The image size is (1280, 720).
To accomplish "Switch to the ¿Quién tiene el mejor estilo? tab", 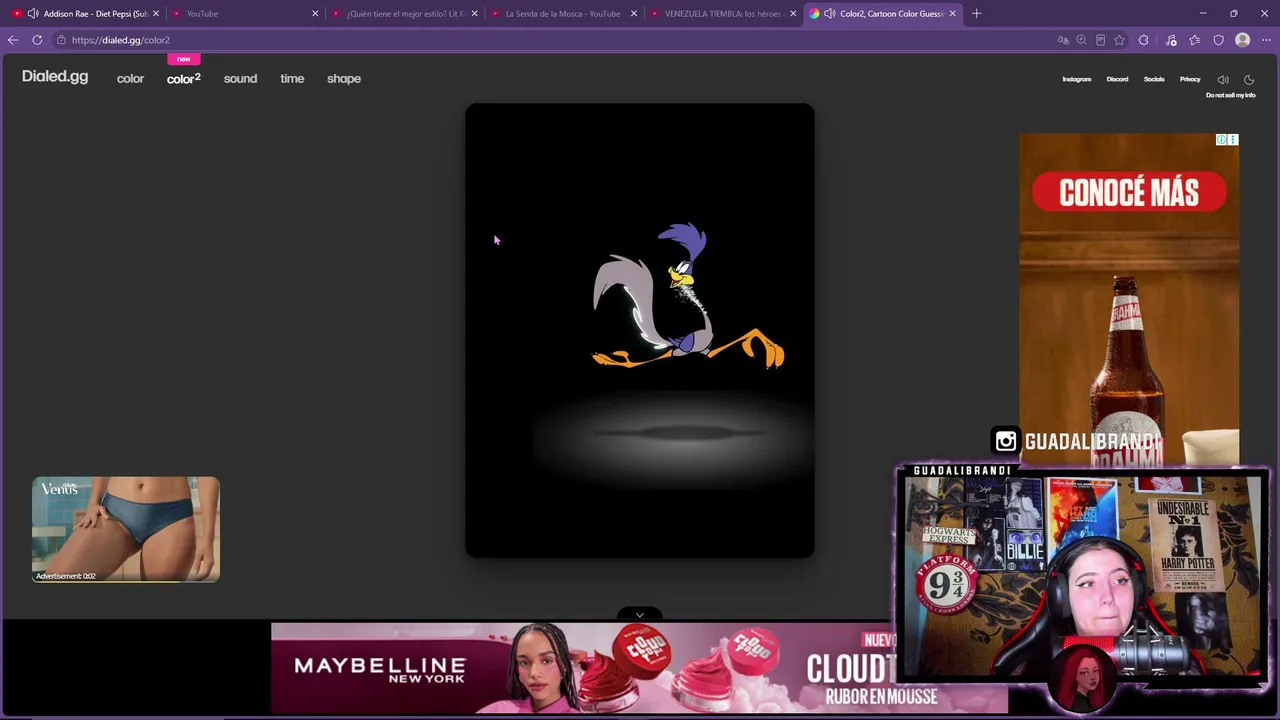I will tap(402, 13).
